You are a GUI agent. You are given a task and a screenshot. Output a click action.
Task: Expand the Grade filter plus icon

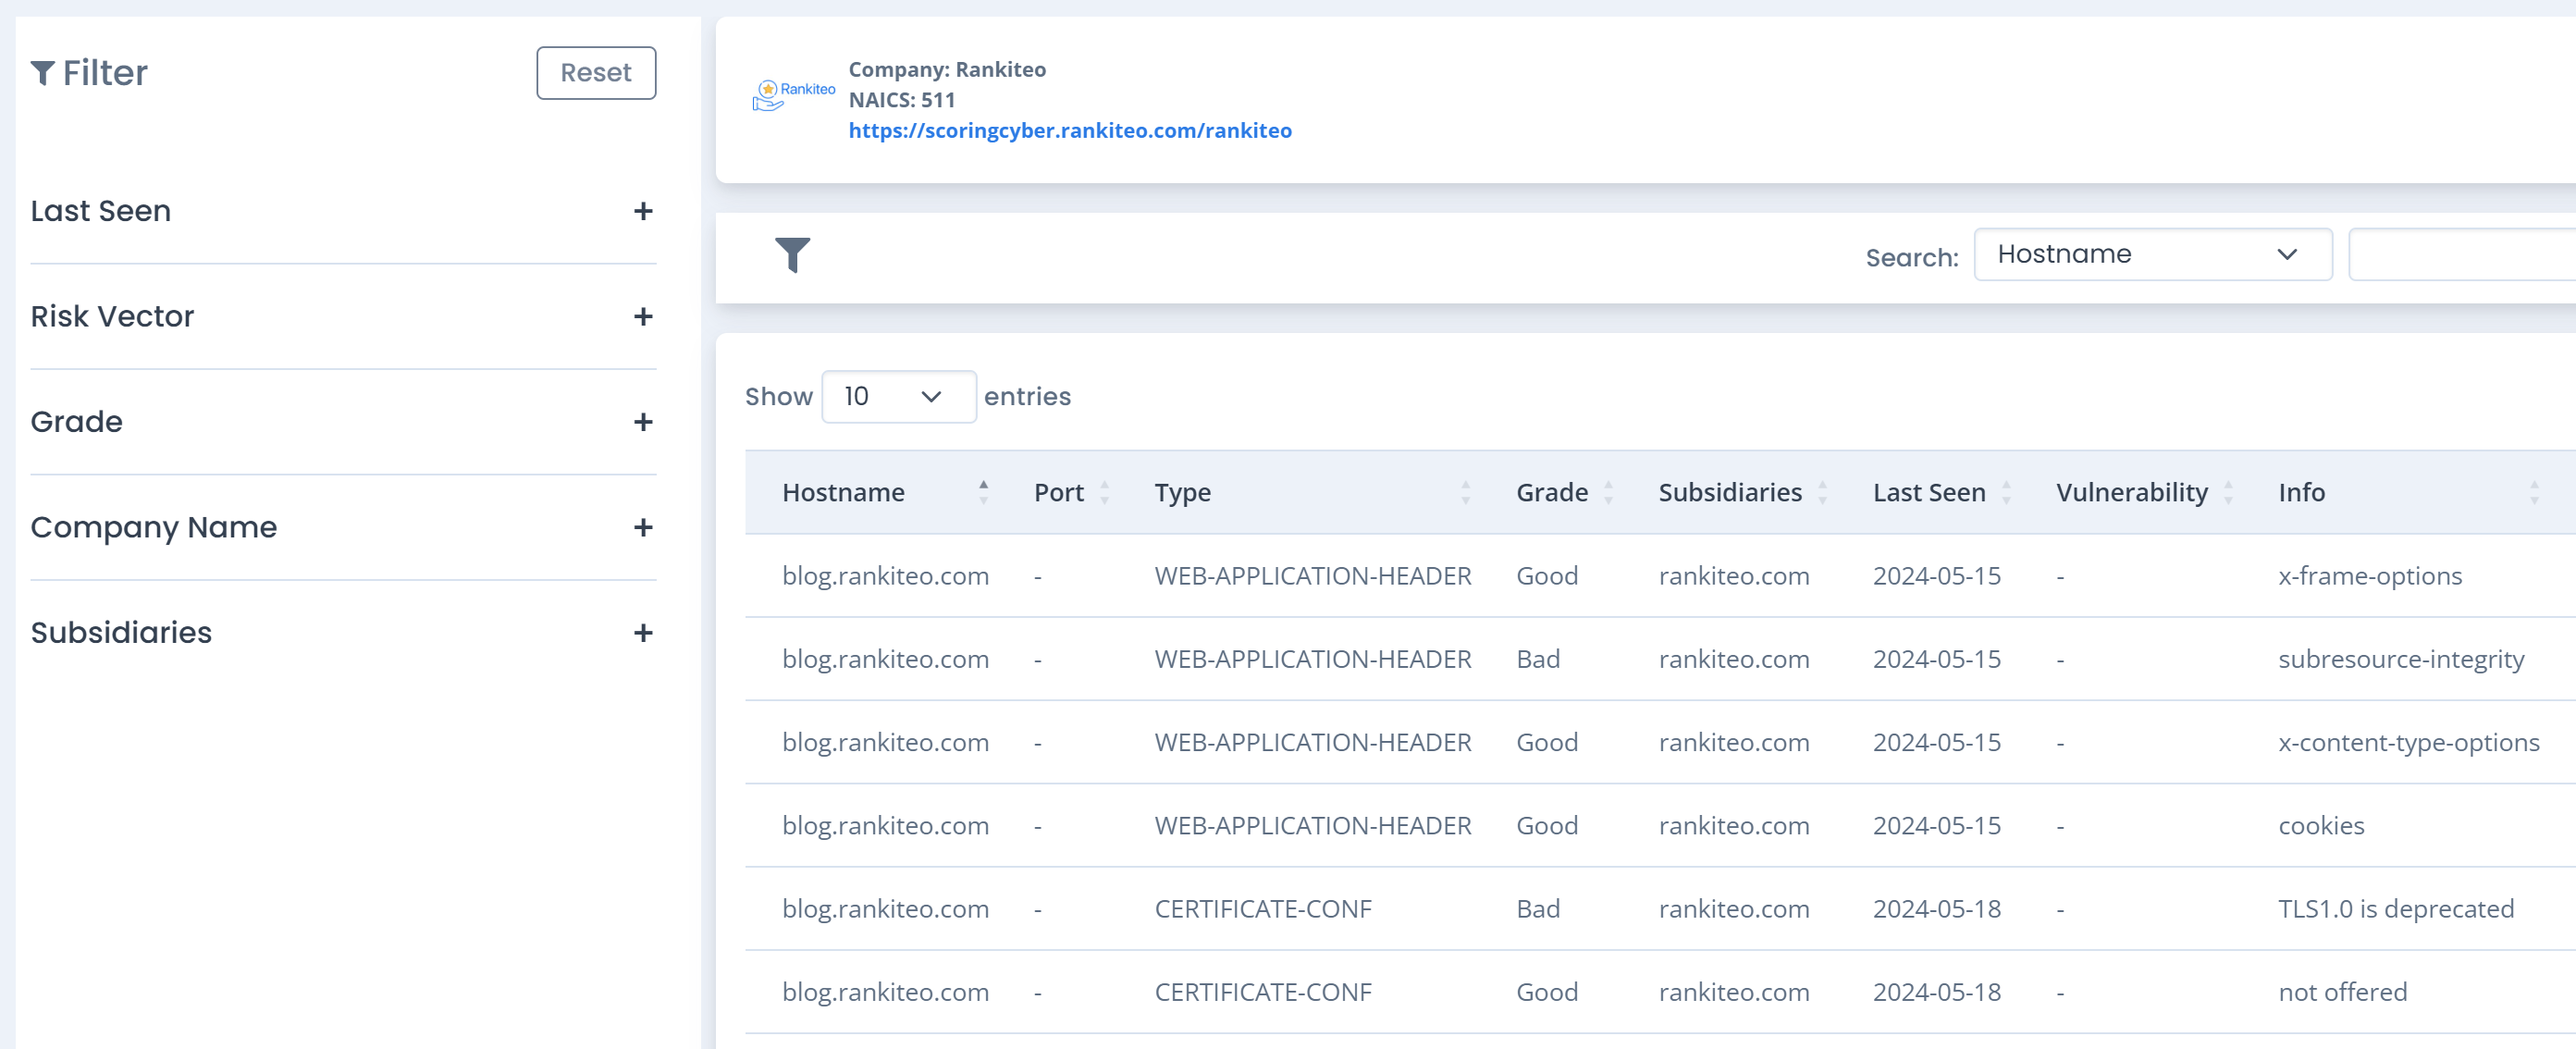pos(643,422)
